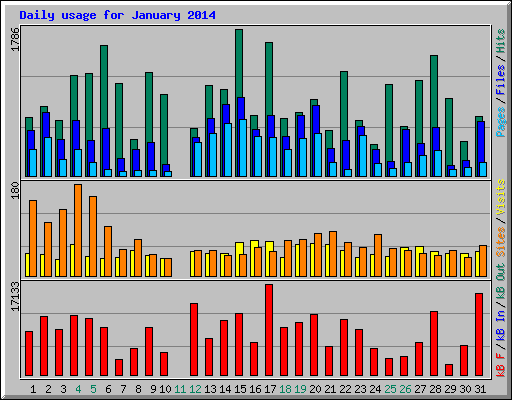Select the 'kB Out' legend label
This screenshot has width=512, height=400.
(501, 282)
